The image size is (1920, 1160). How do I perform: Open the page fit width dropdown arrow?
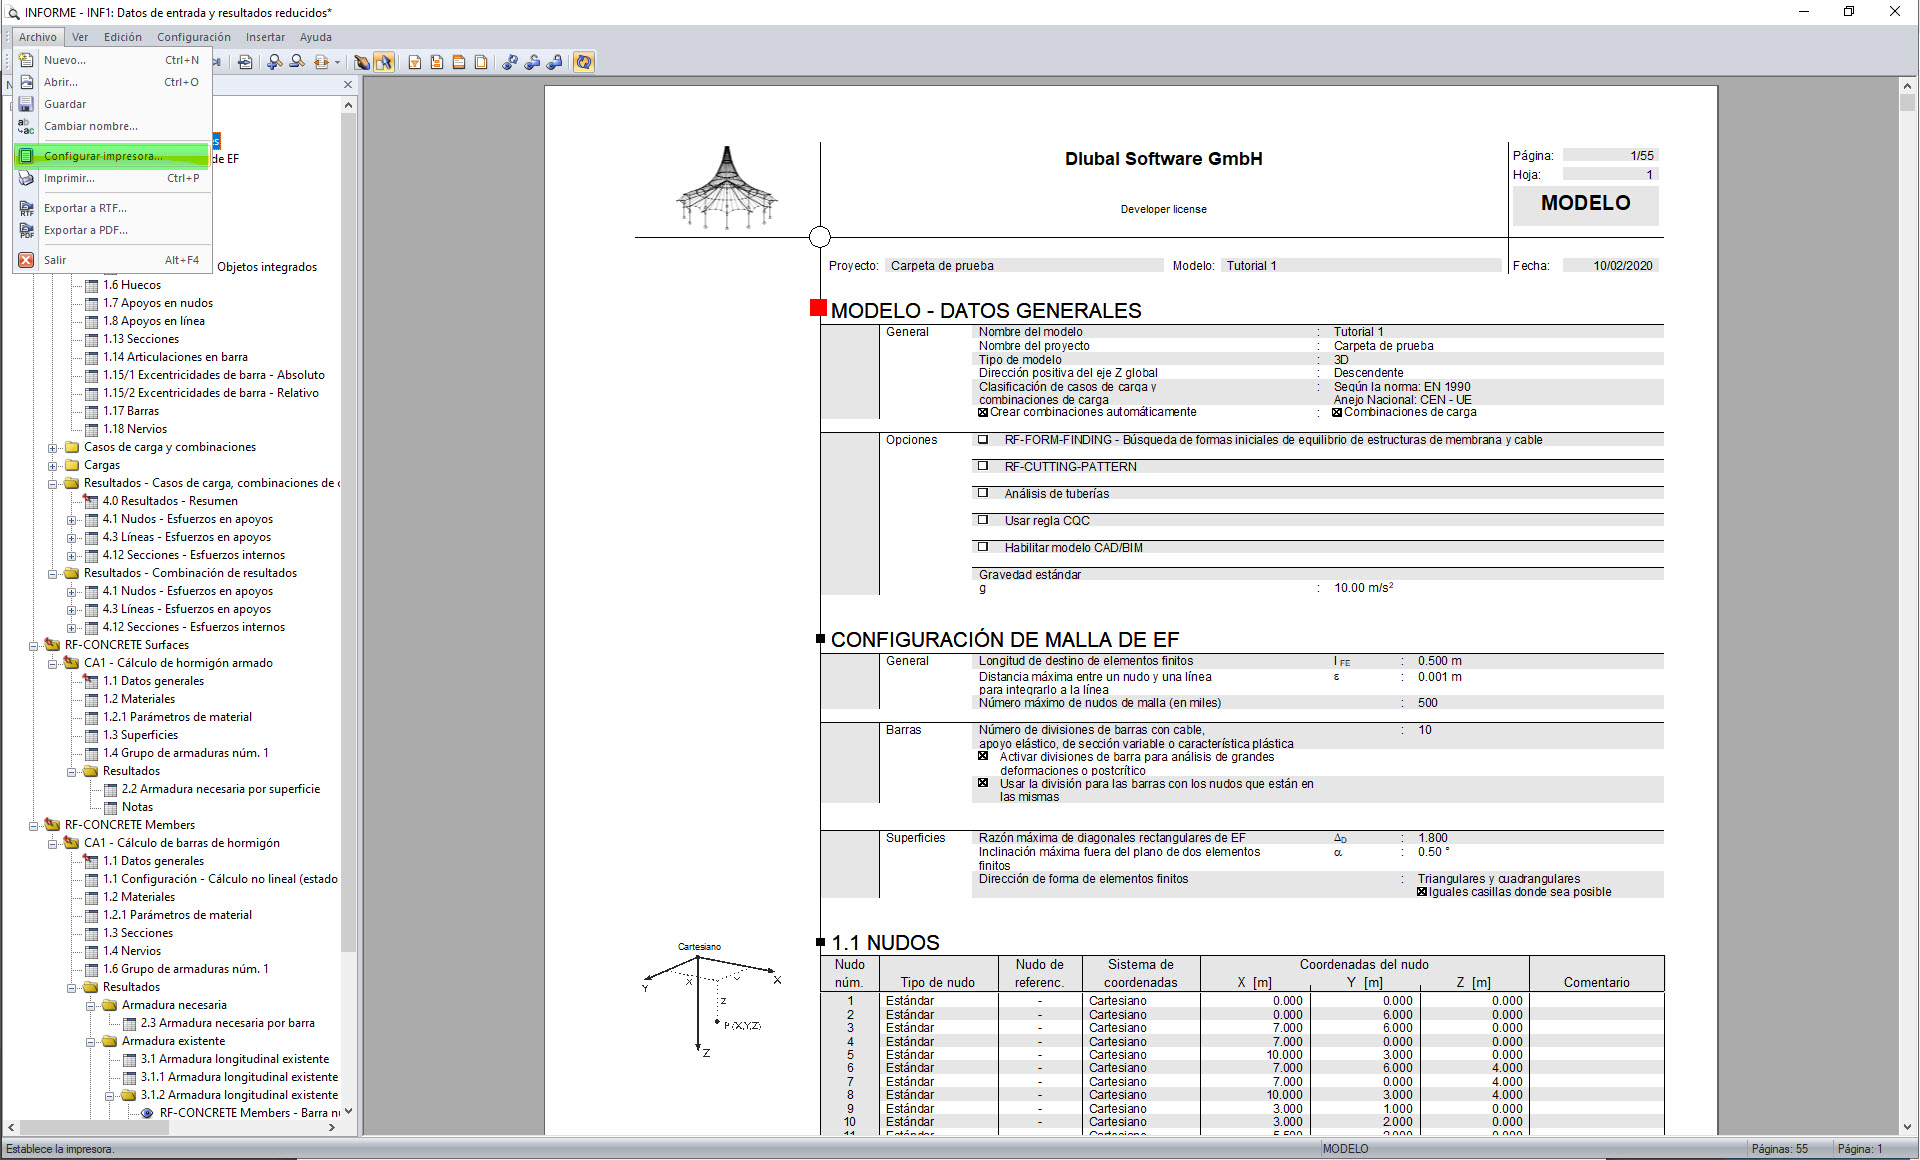coord(337,62)
